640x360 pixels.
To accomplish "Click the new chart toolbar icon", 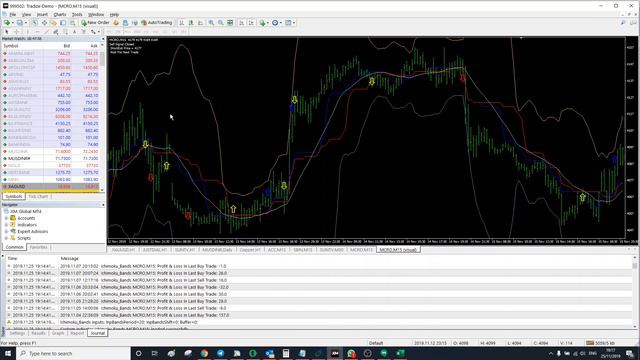I will pos(7,23).
